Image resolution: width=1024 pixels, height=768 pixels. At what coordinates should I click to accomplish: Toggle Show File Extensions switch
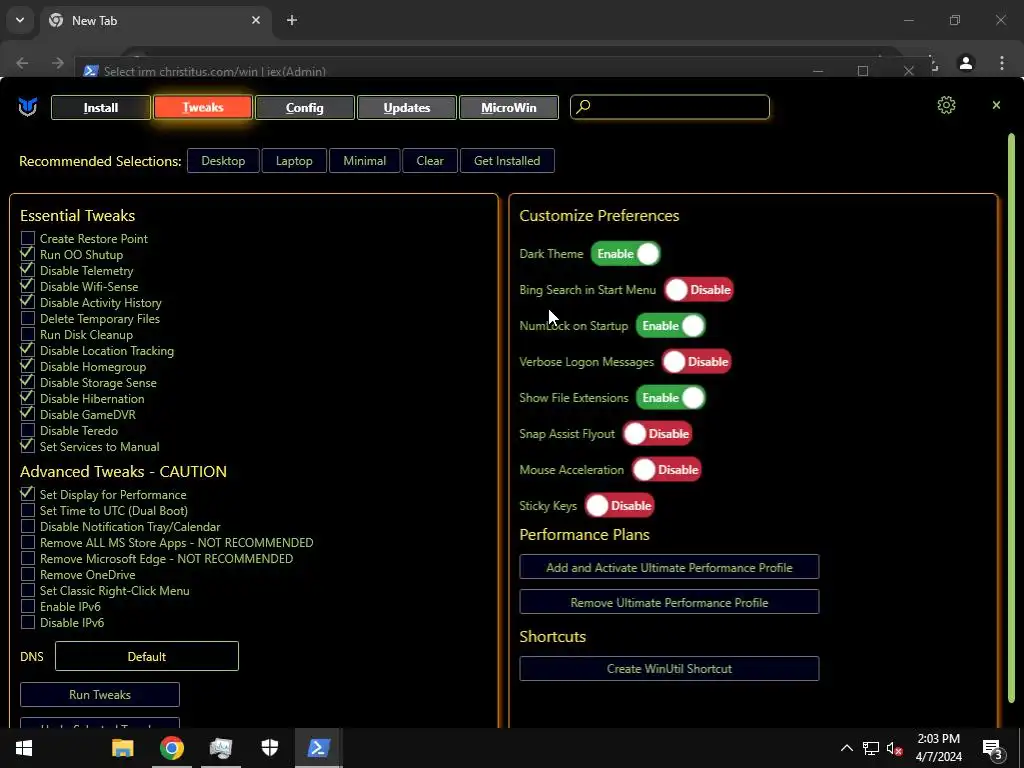(671, 397)
